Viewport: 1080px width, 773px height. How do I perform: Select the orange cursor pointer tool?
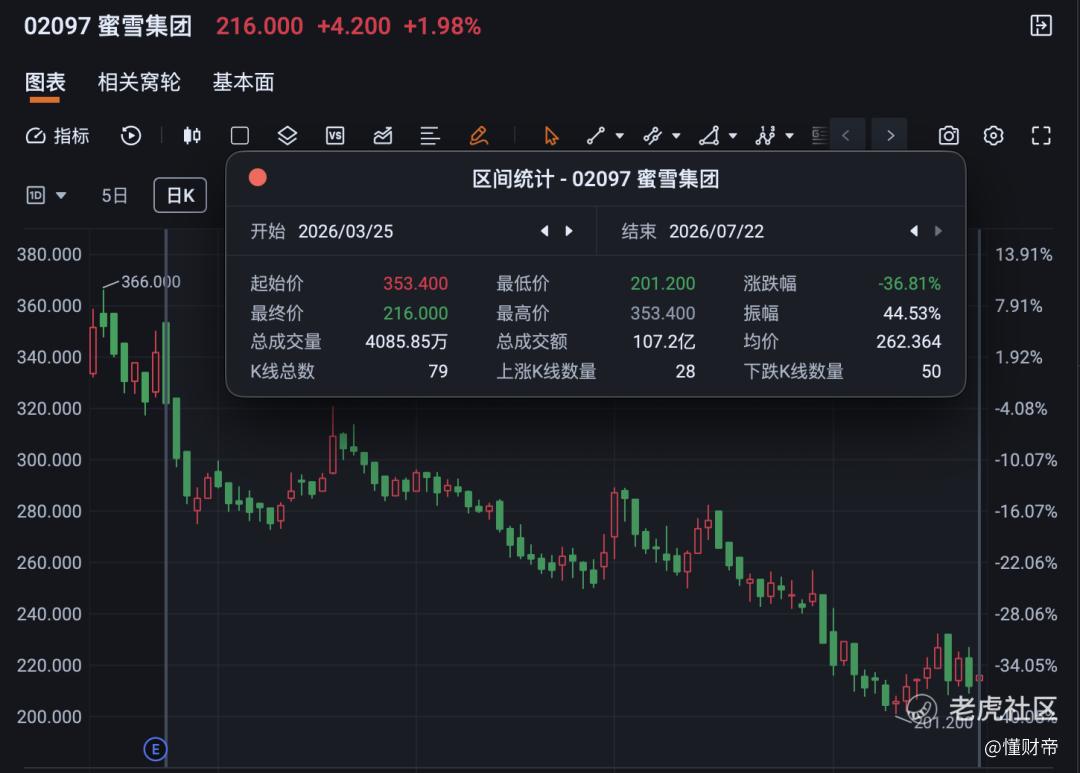551,136
